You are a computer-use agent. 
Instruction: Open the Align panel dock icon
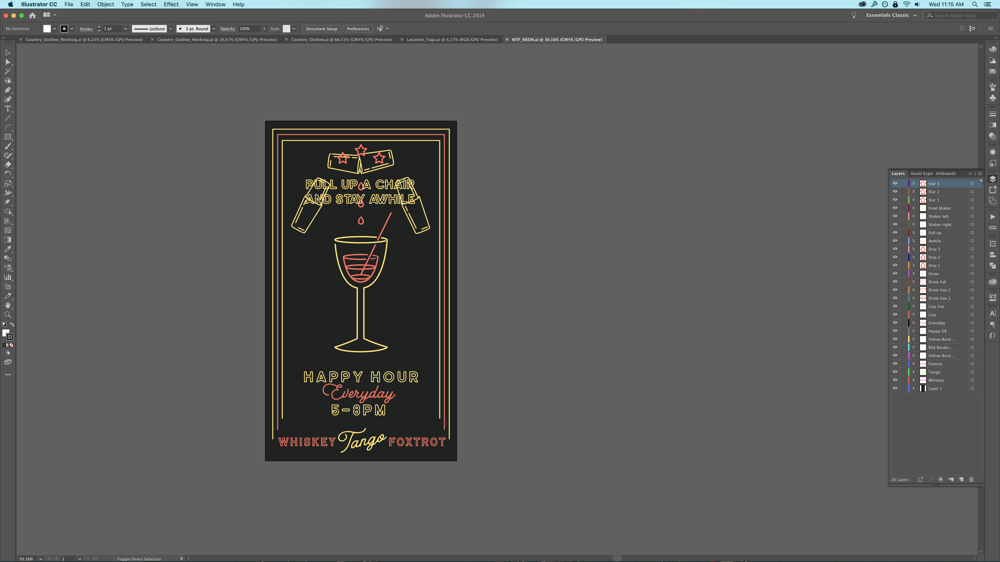992,255
